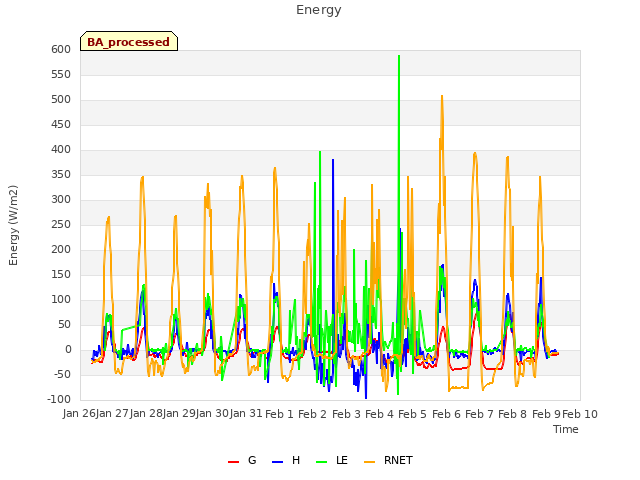Screen dimensions: 640x480
Task: Select the H legend label
Action: (x=296, y=460)
